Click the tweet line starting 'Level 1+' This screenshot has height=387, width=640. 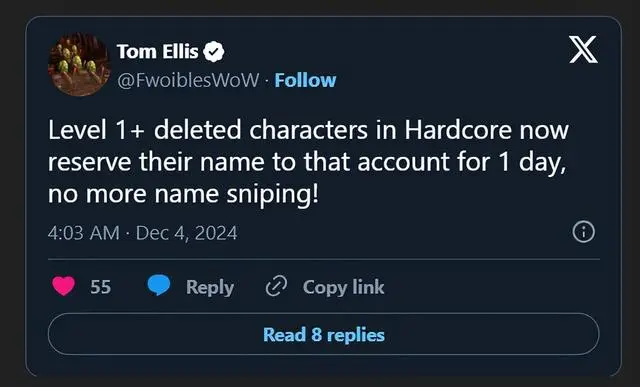point(308,130)
